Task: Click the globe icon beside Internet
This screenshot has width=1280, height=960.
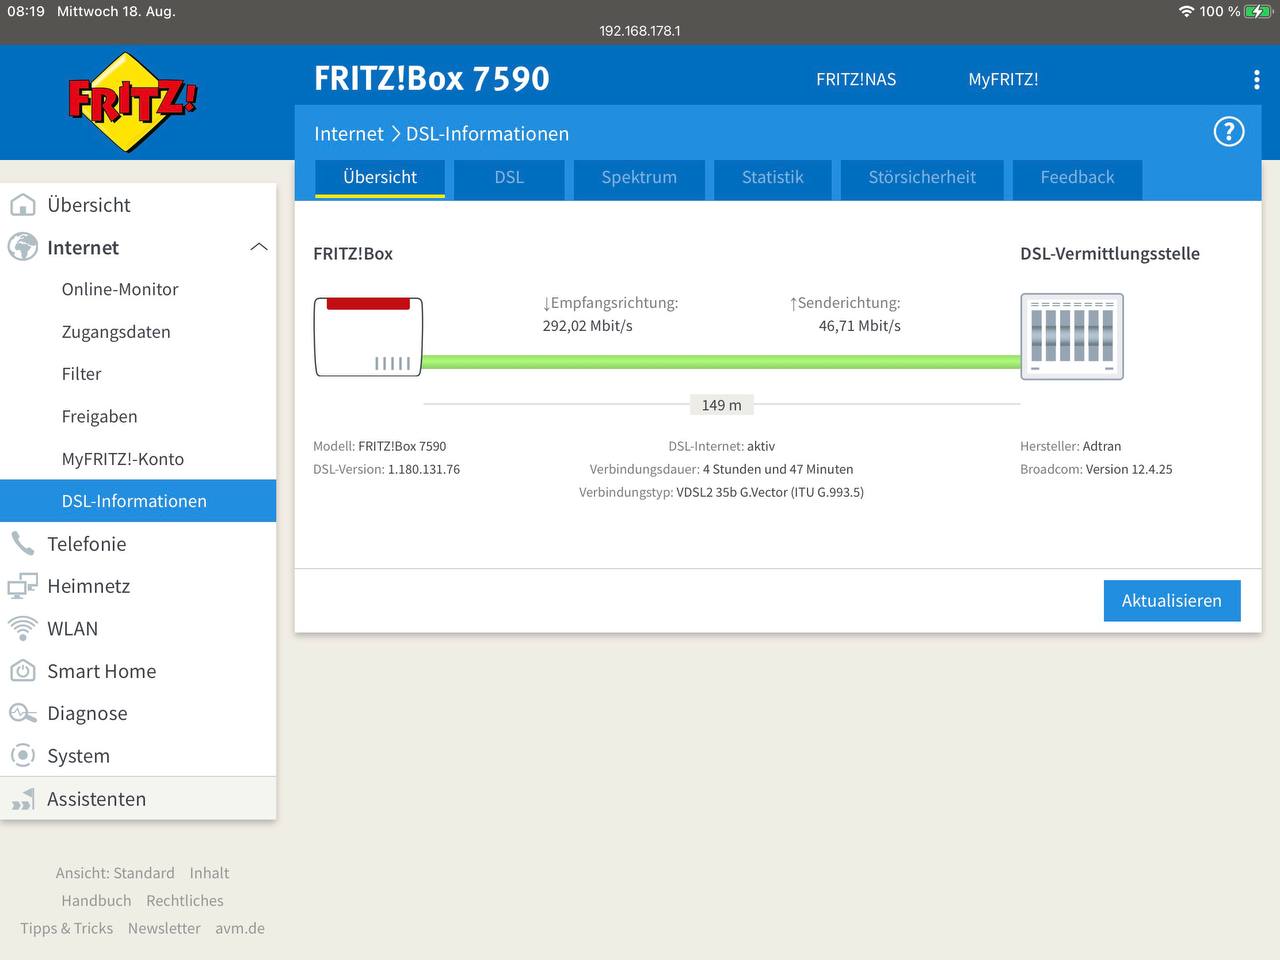Action: (22, 247)
